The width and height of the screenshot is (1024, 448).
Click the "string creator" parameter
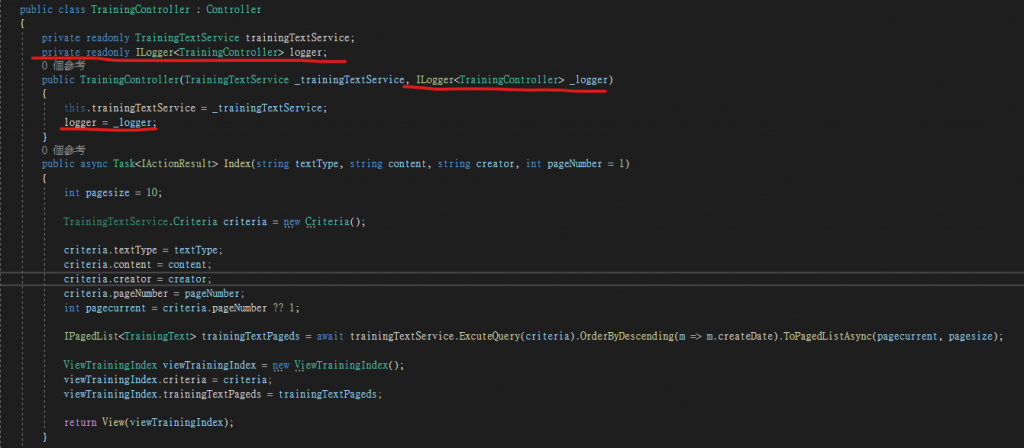(475, 164)
